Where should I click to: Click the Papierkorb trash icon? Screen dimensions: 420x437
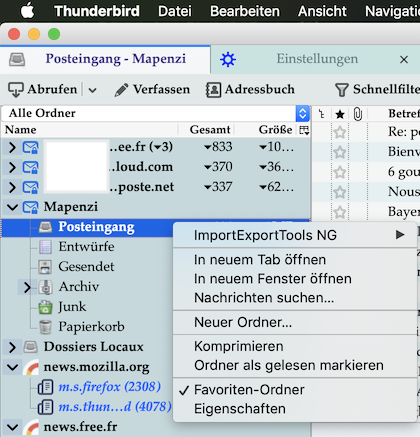tap(45, 327)
